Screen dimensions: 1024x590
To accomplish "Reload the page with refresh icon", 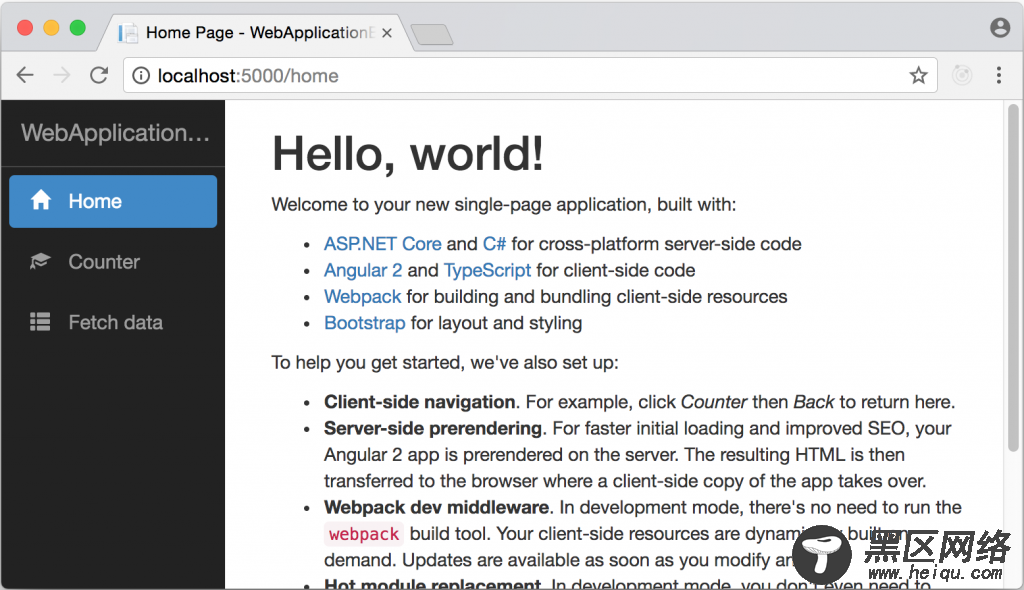I will (99, 75).
